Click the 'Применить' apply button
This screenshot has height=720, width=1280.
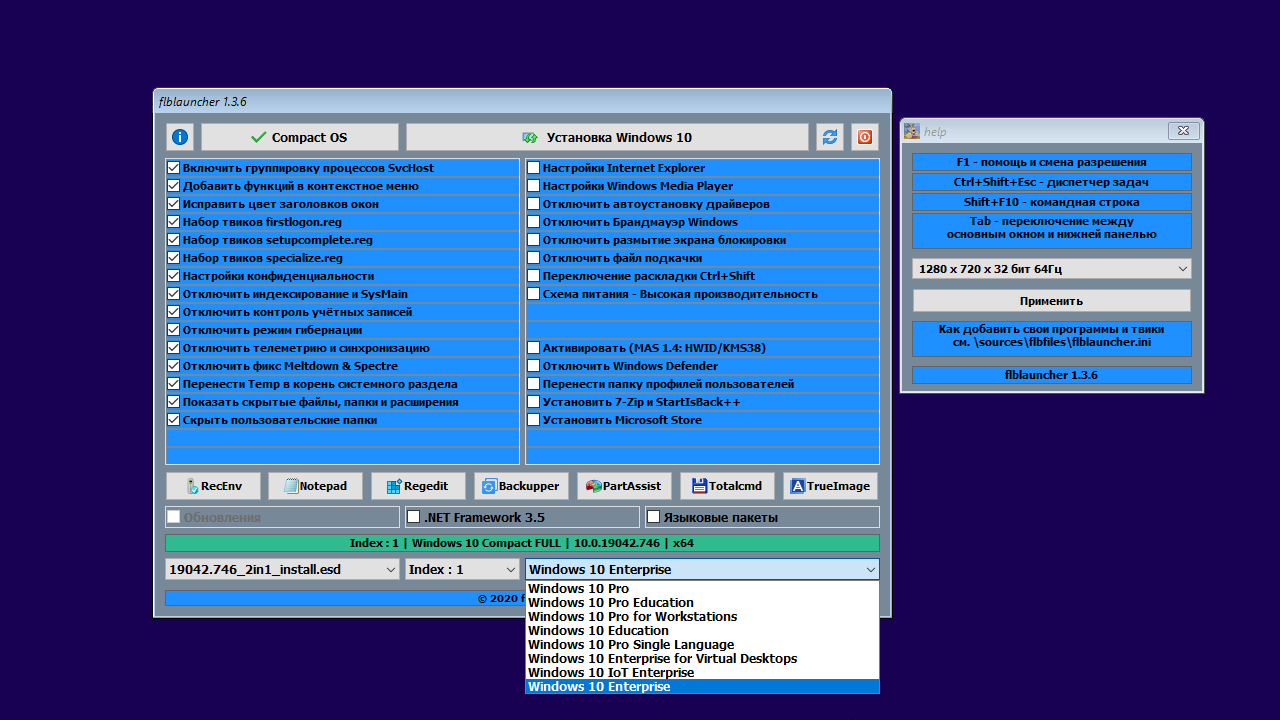pos(1051,301)
